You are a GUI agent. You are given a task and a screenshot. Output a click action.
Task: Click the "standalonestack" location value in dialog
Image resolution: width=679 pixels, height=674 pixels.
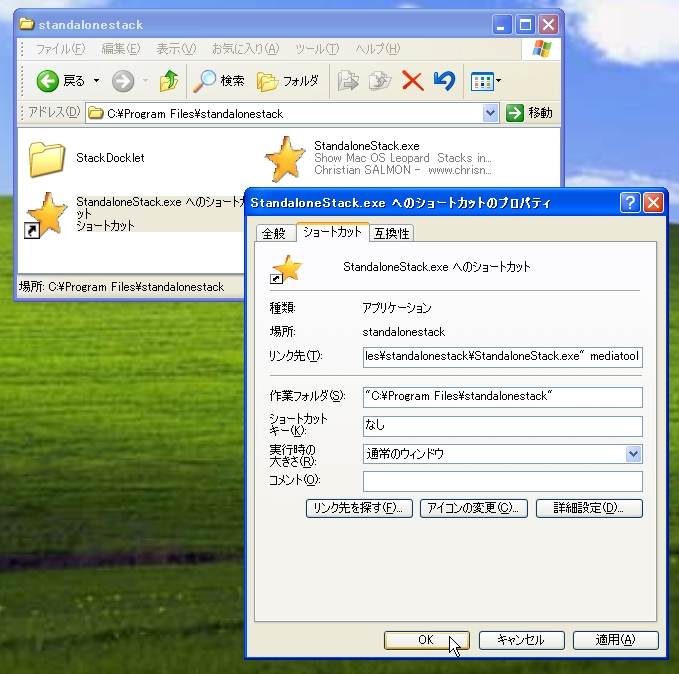pyautogui.click(x=404, y=332)
